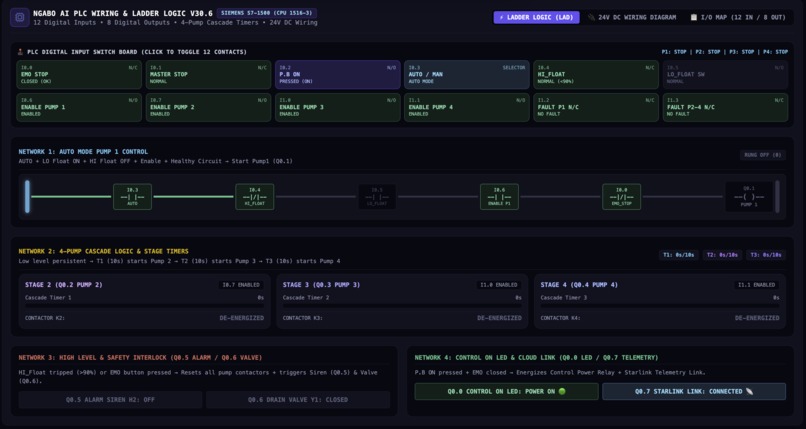Click the RUNG OFF (0) status badge
Screen dimensions: 806x429
[x=763, y=155]
